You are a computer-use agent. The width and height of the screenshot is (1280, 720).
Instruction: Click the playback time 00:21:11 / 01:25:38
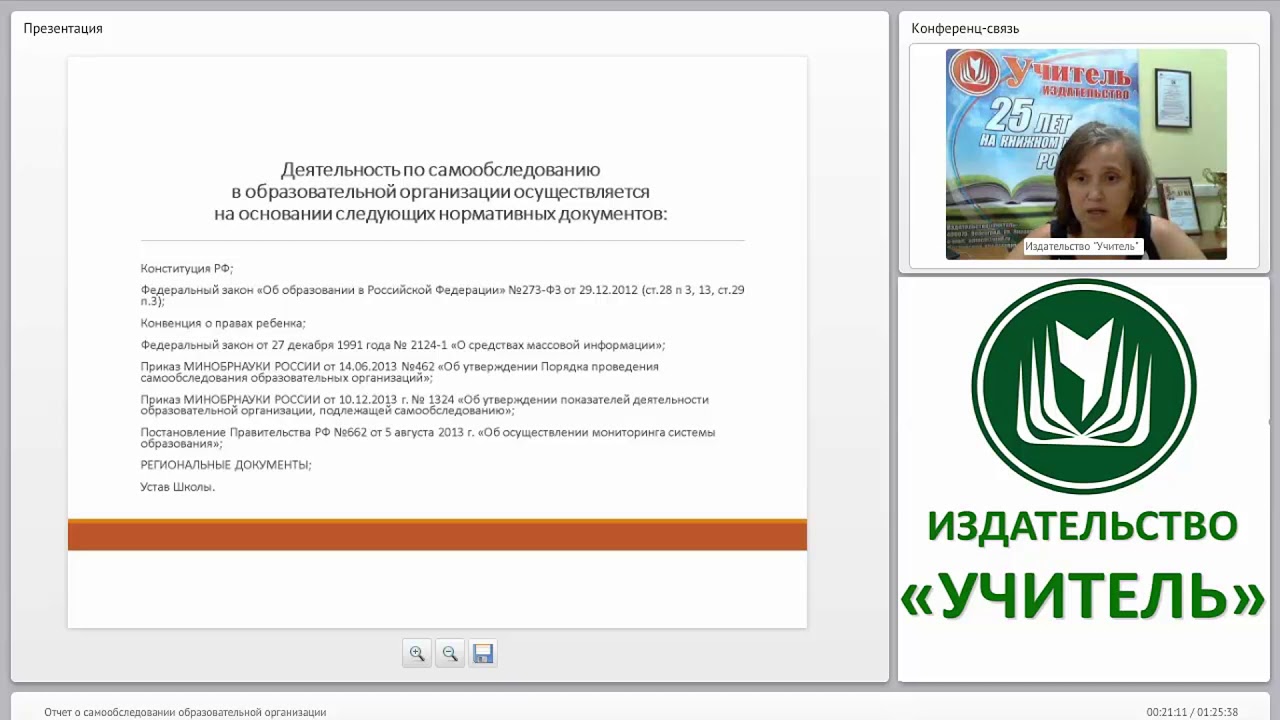point(1192,712)
